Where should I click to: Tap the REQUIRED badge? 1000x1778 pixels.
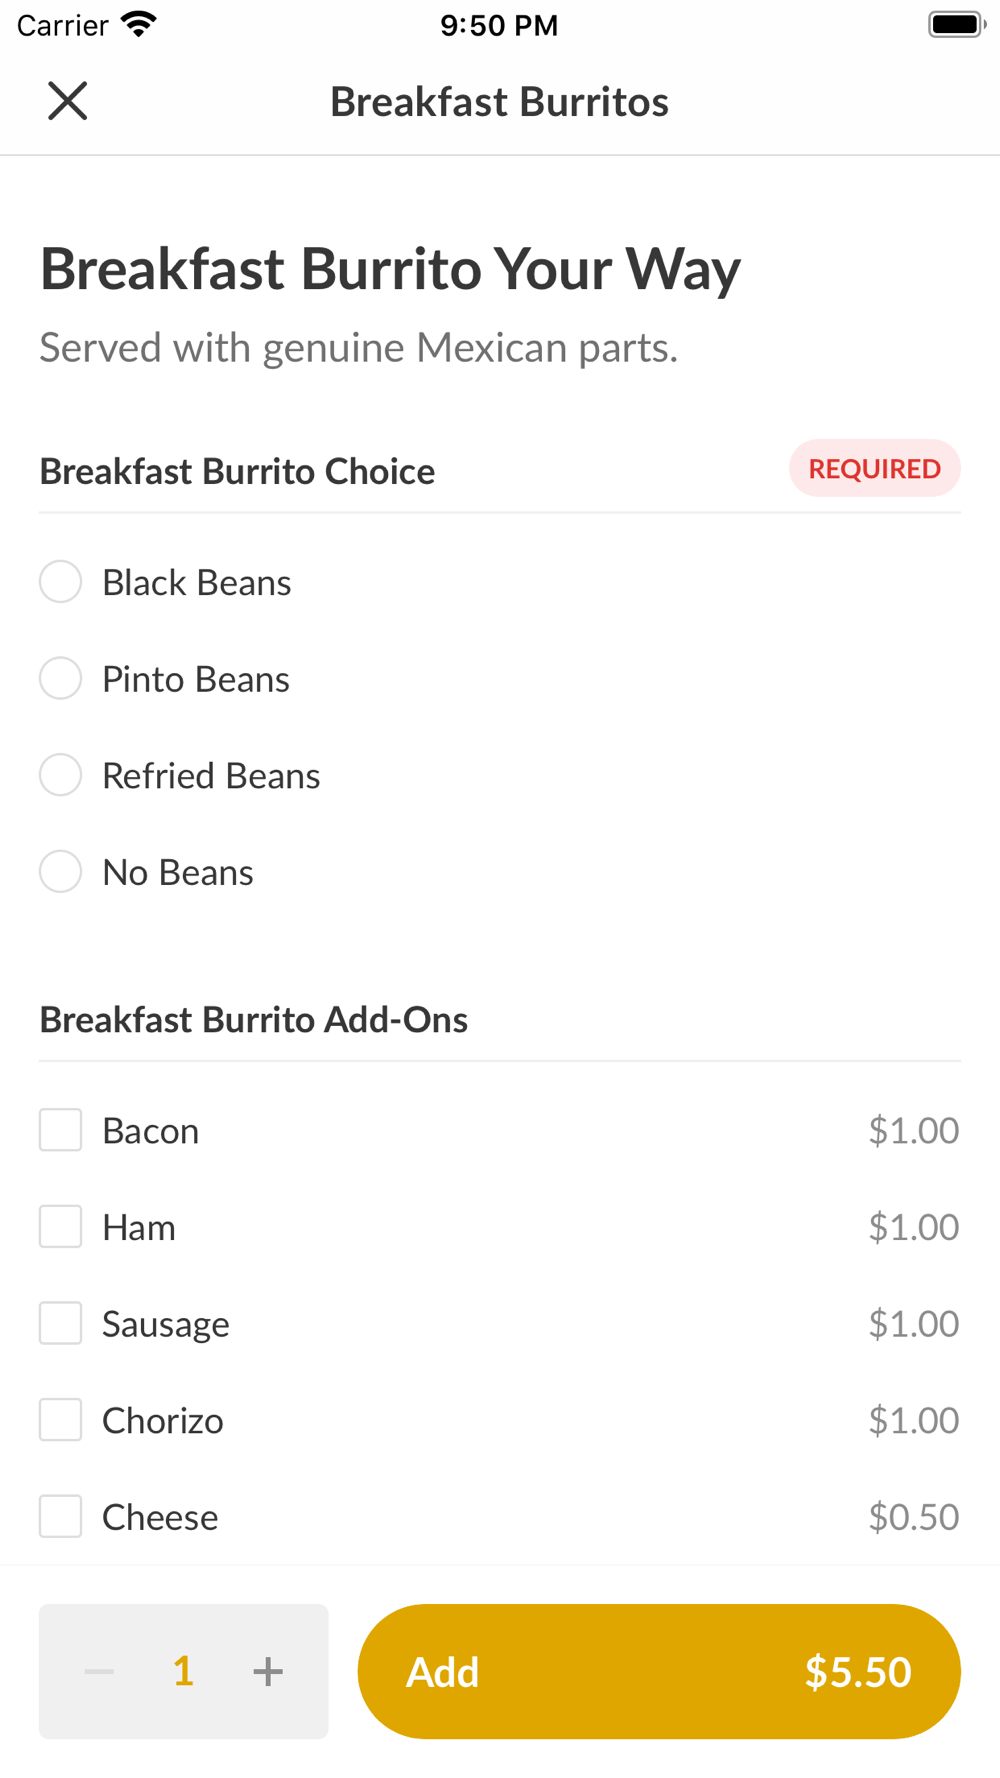[874, 469]
